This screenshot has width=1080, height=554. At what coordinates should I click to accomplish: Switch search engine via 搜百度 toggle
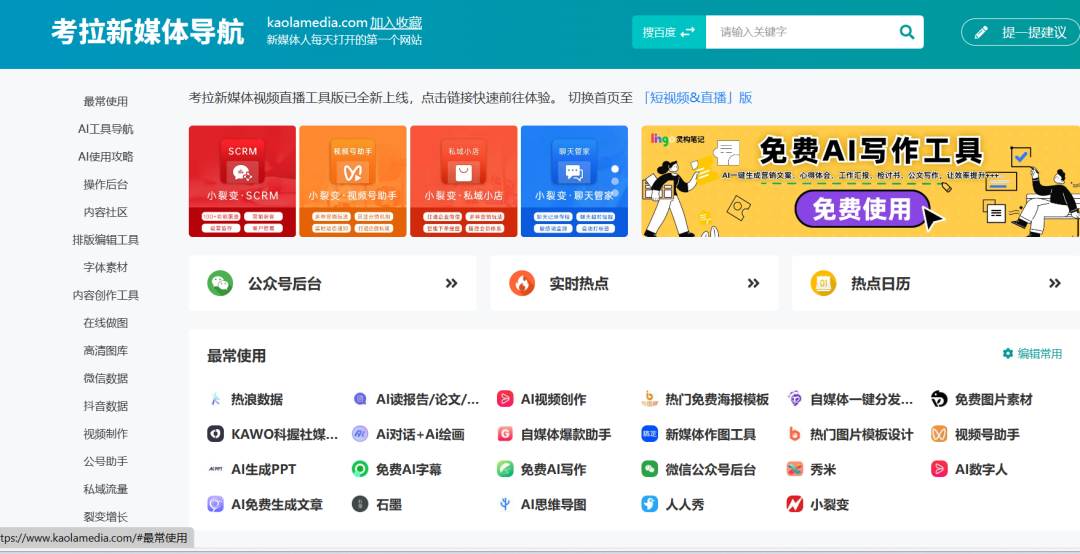coord(668,32)
